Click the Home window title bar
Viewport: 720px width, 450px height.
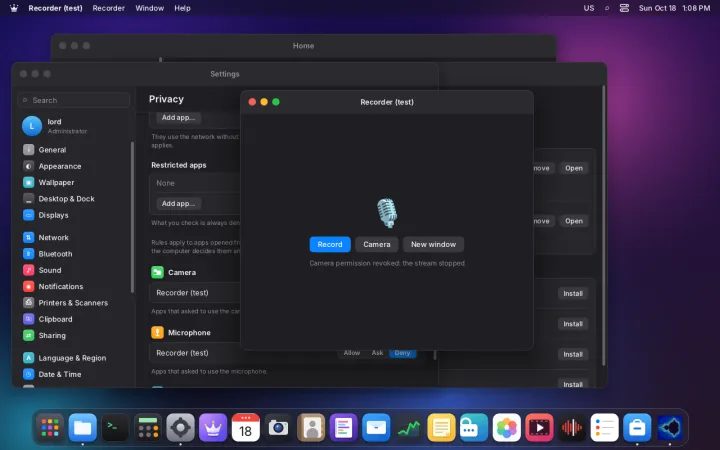[303, 45]
